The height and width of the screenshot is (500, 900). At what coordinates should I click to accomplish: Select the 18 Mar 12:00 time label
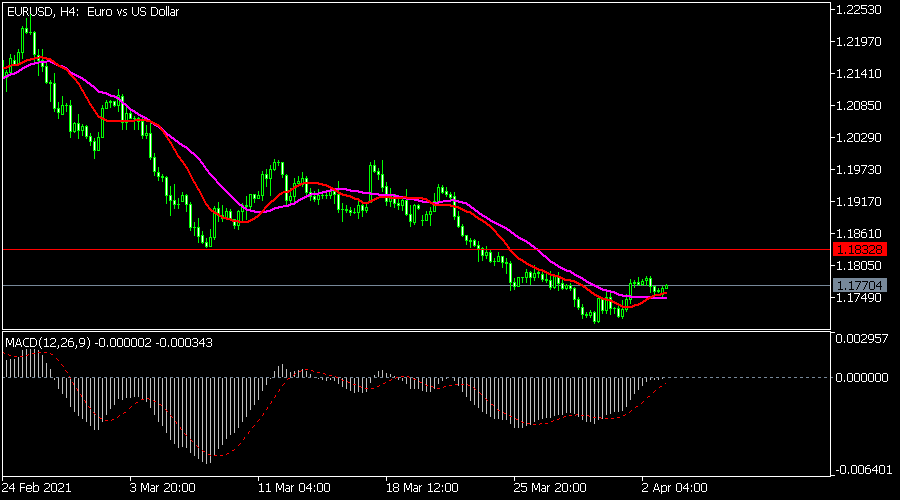coord(422,488)
